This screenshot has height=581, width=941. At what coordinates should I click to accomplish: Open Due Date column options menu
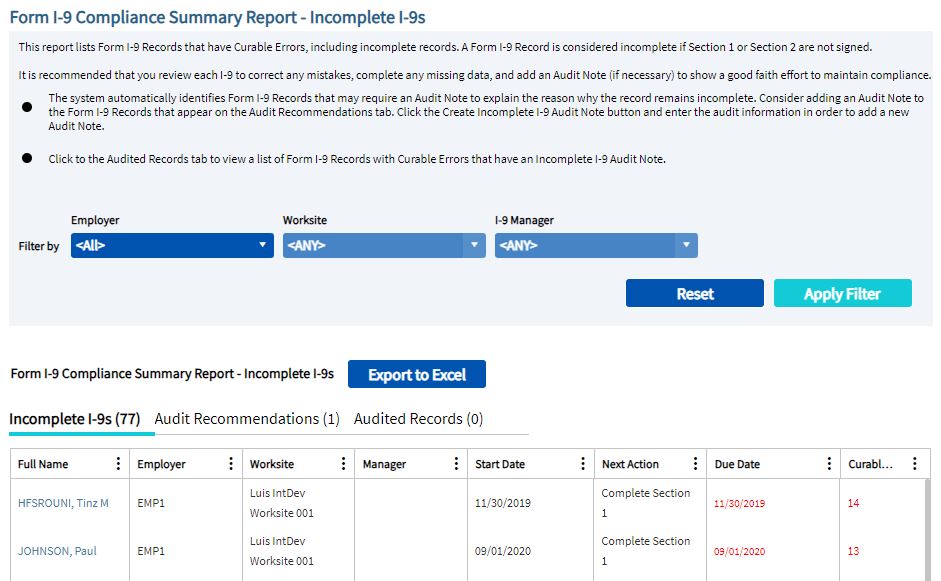pyautogui.click(x=829, y=463)
